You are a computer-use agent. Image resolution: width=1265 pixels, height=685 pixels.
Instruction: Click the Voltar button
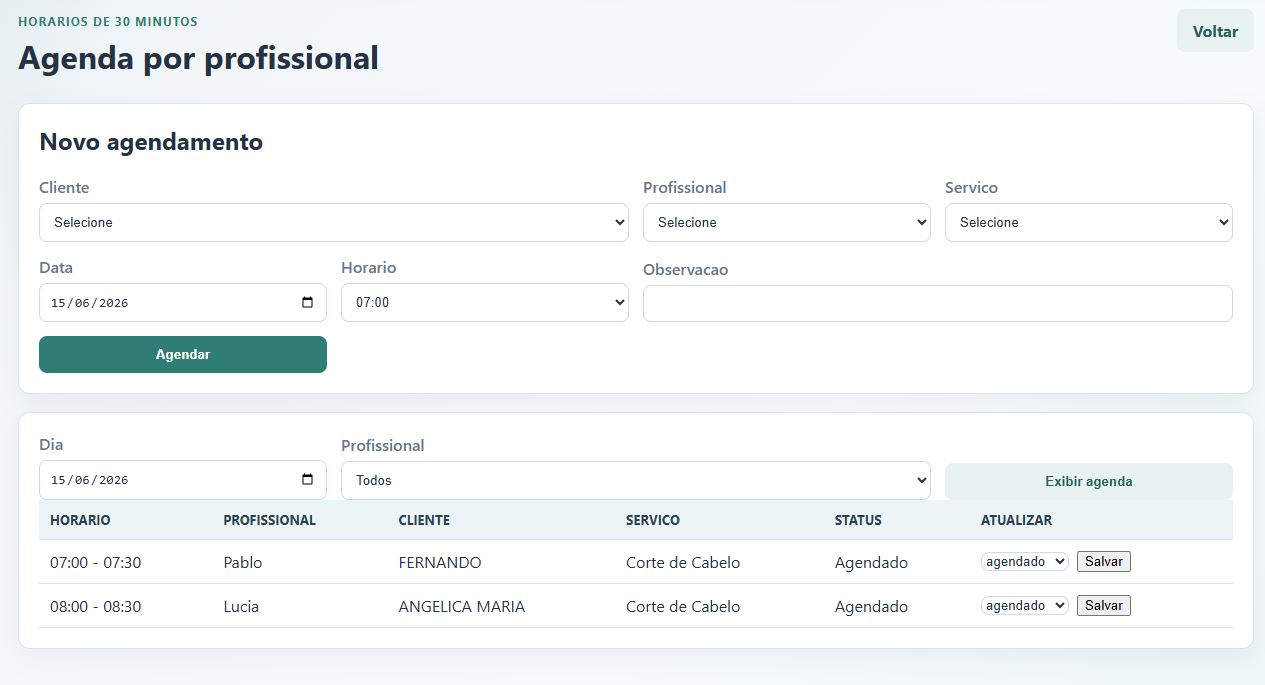[1215, 31]
